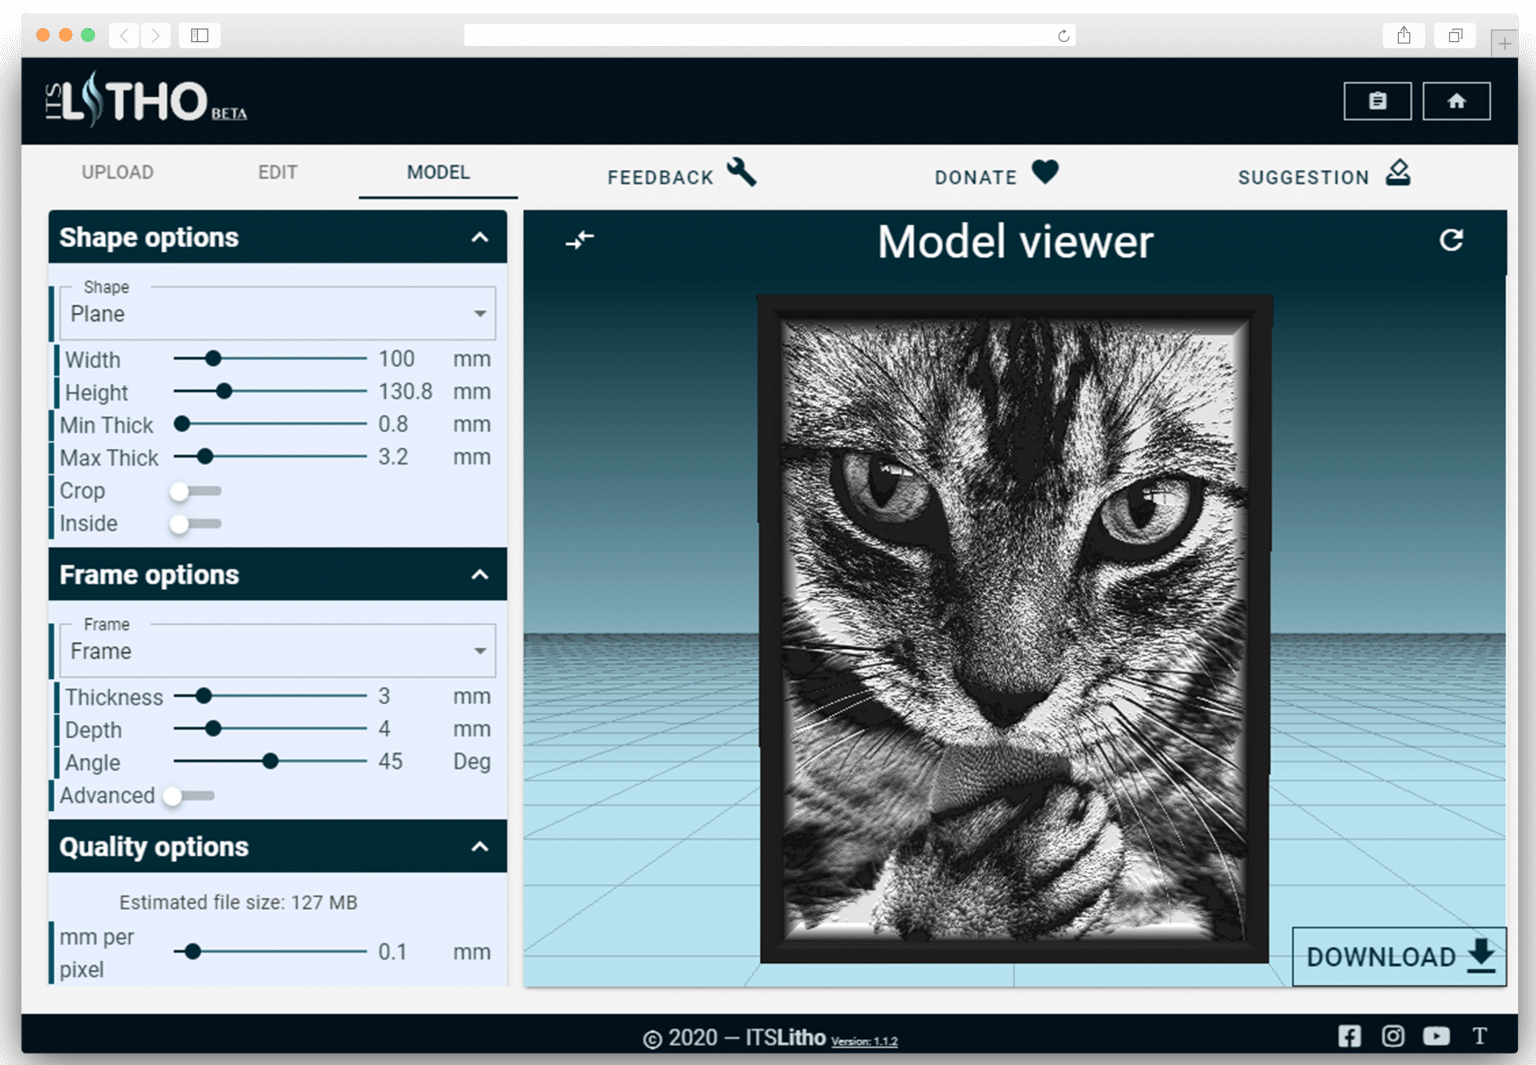Image resolution: width=1536 pixels, height=1065 pixels.
Task: Click the Angle slider handle
Action: coord(270,762)
